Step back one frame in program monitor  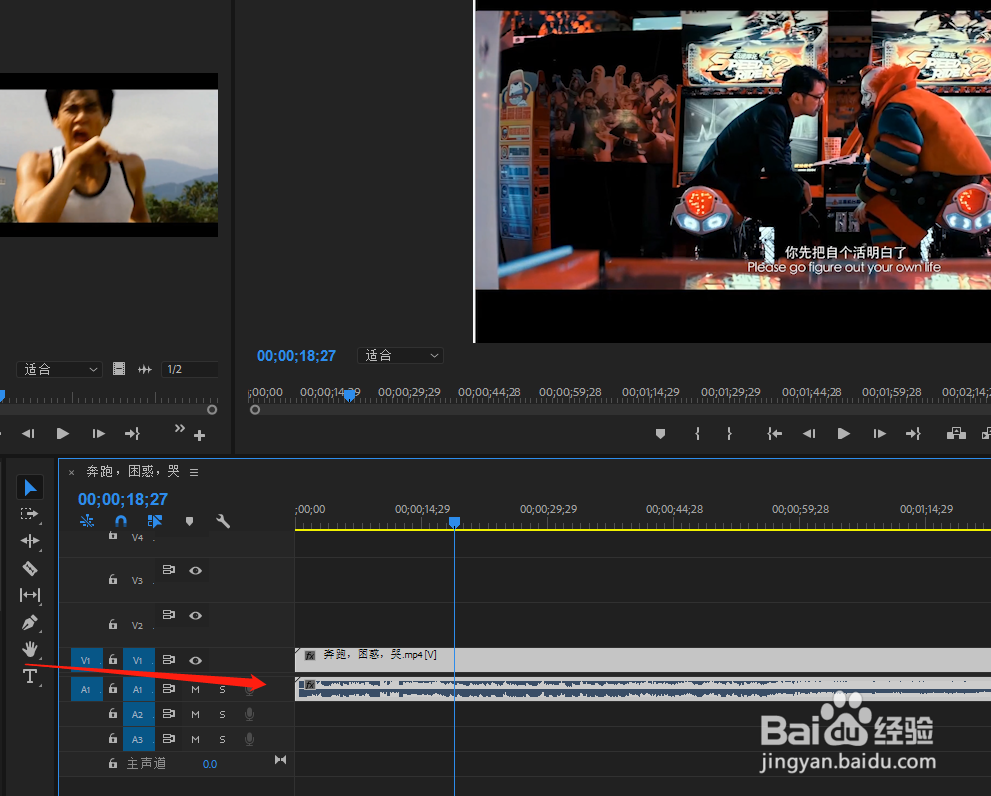coord(808,434)
